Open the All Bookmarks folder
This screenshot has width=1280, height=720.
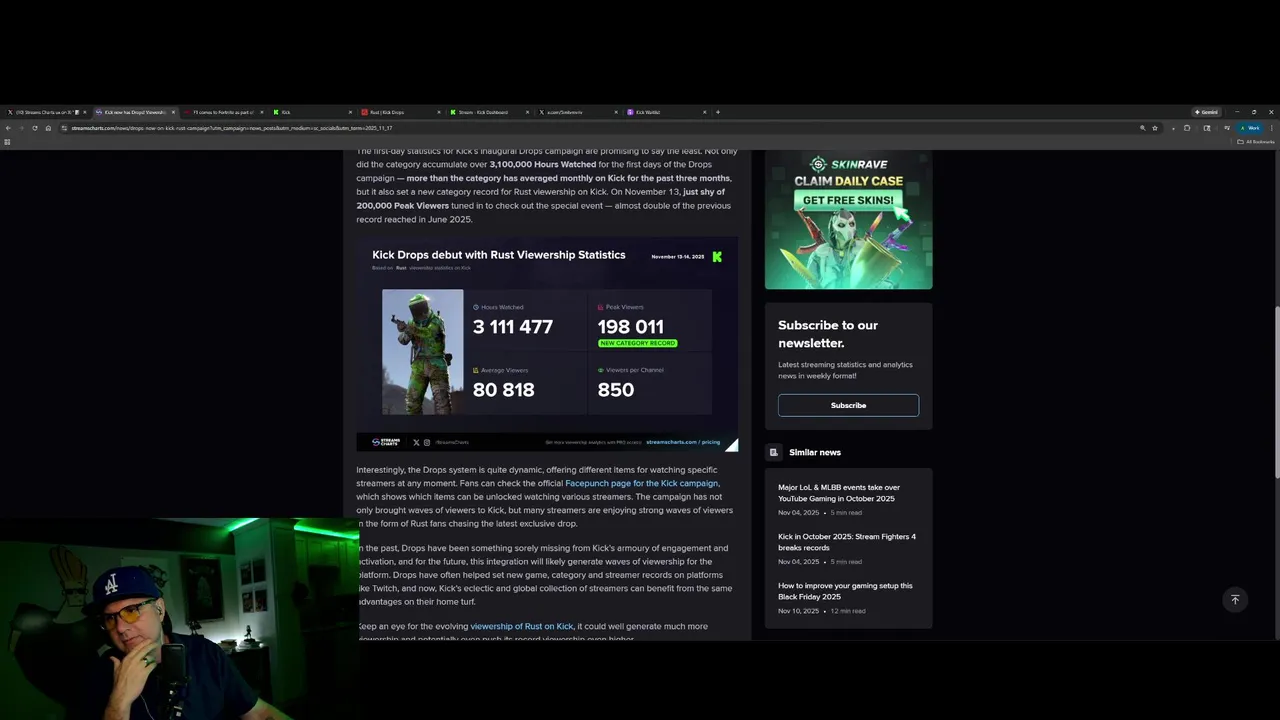point(1256,142)
